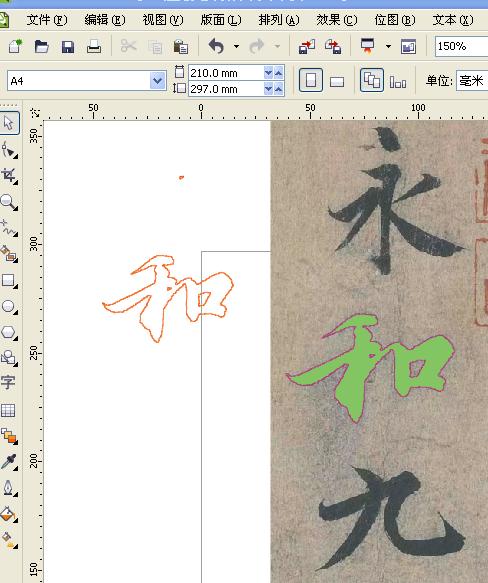Activate the Zoom magnifier tool
The image size is (488, 583).
(9, 202)
